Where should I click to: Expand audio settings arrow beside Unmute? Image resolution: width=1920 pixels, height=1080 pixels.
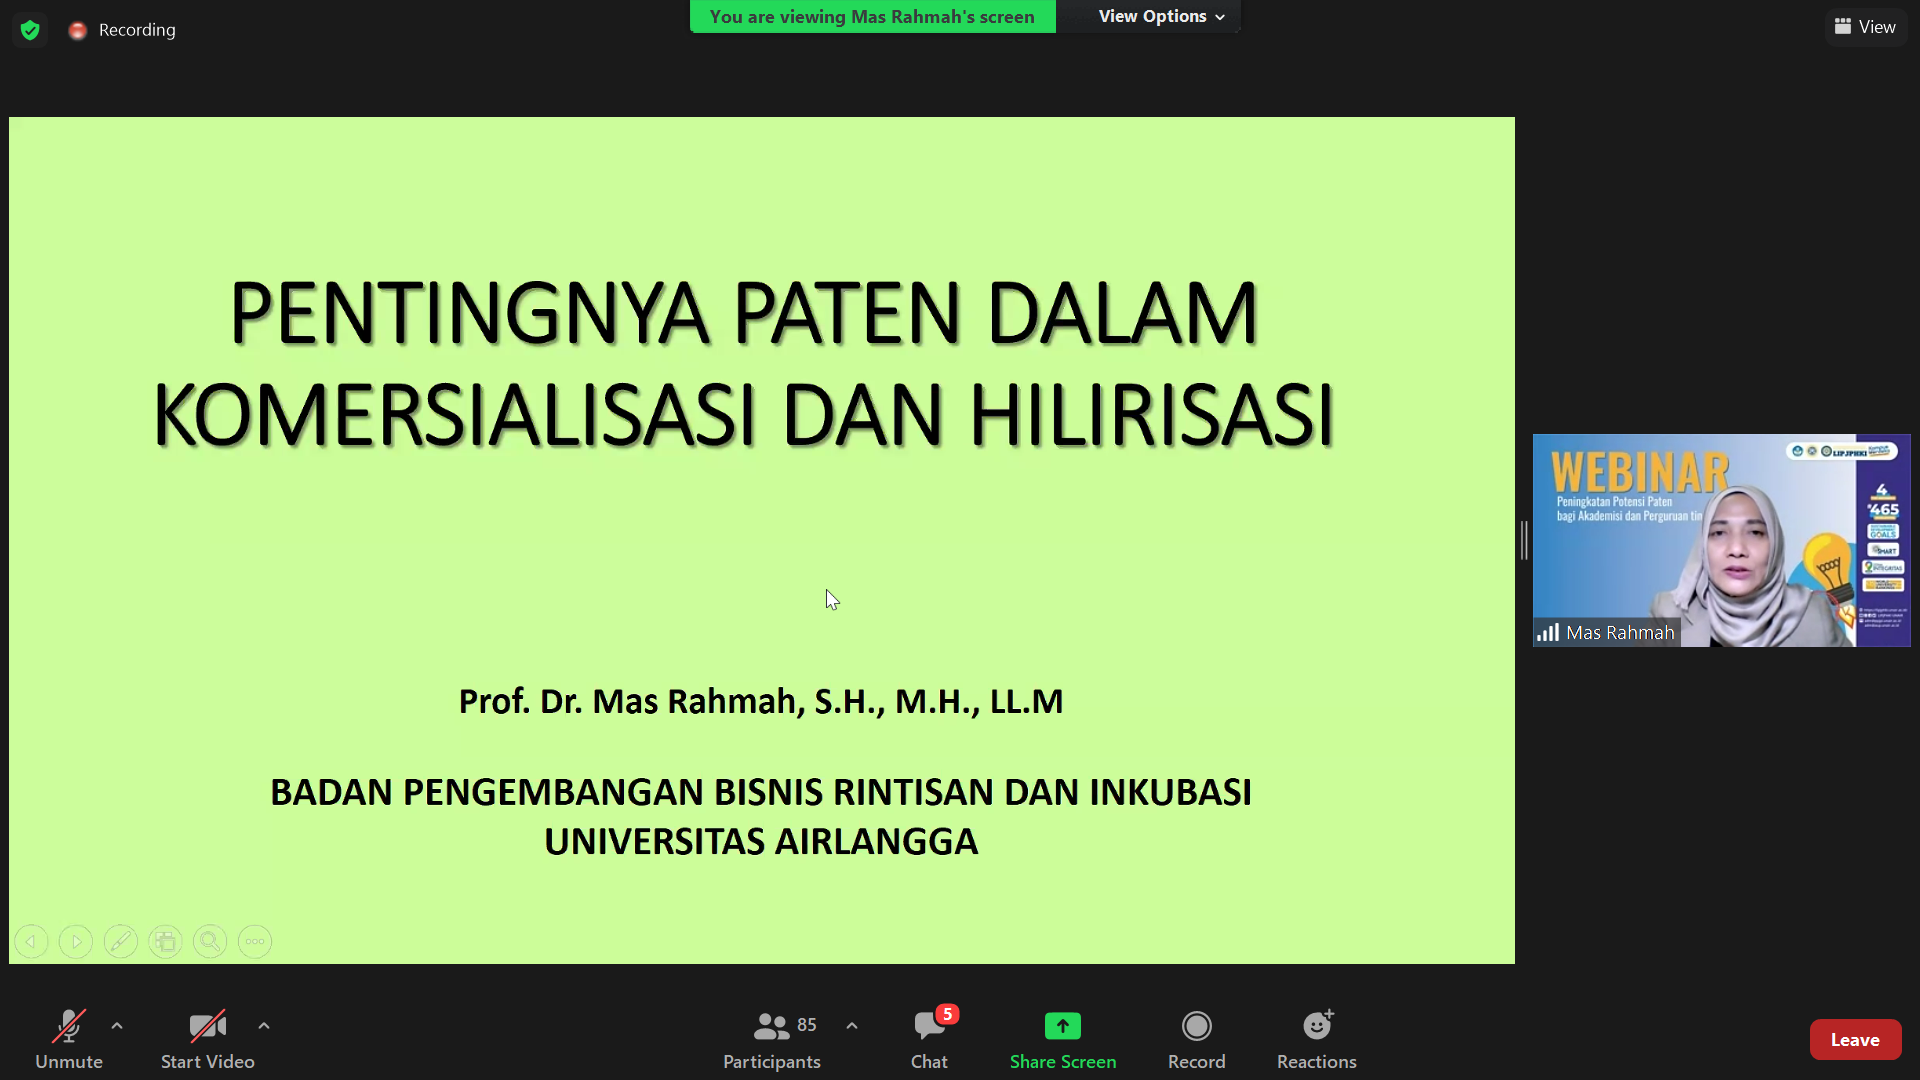point(117,1026)
